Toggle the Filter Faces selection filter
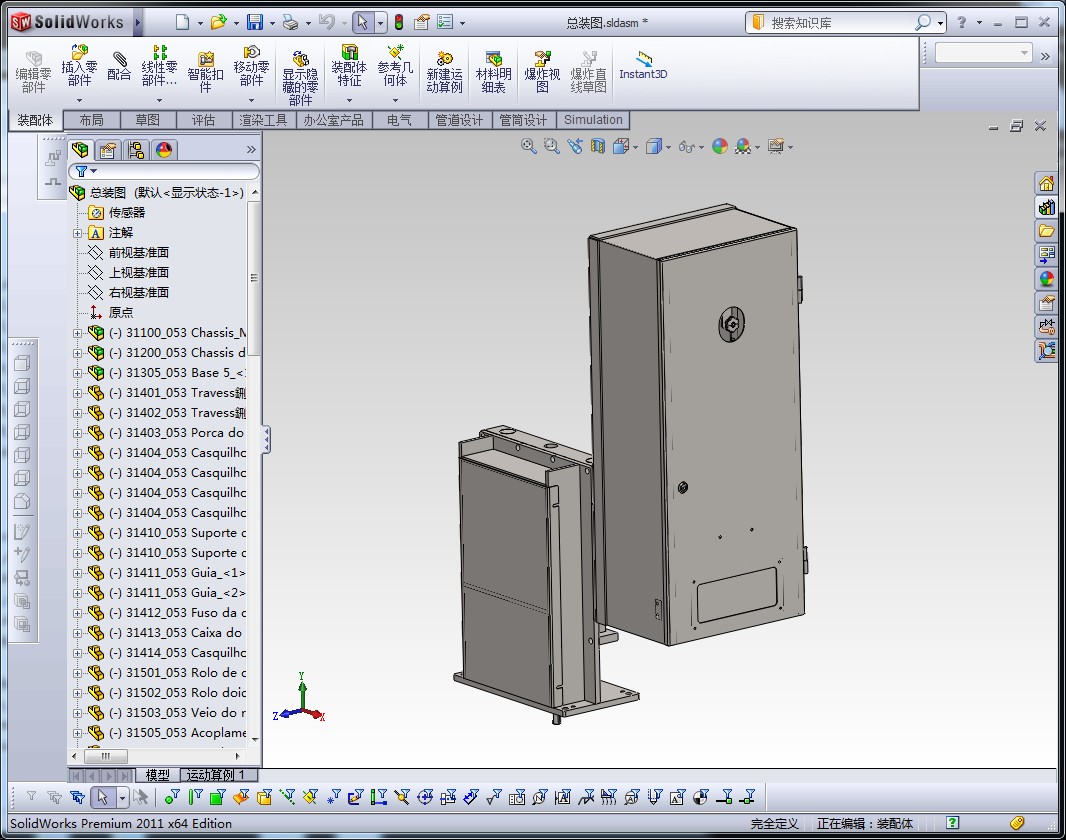The image size is (1066, 840). (x=218, y=797)
